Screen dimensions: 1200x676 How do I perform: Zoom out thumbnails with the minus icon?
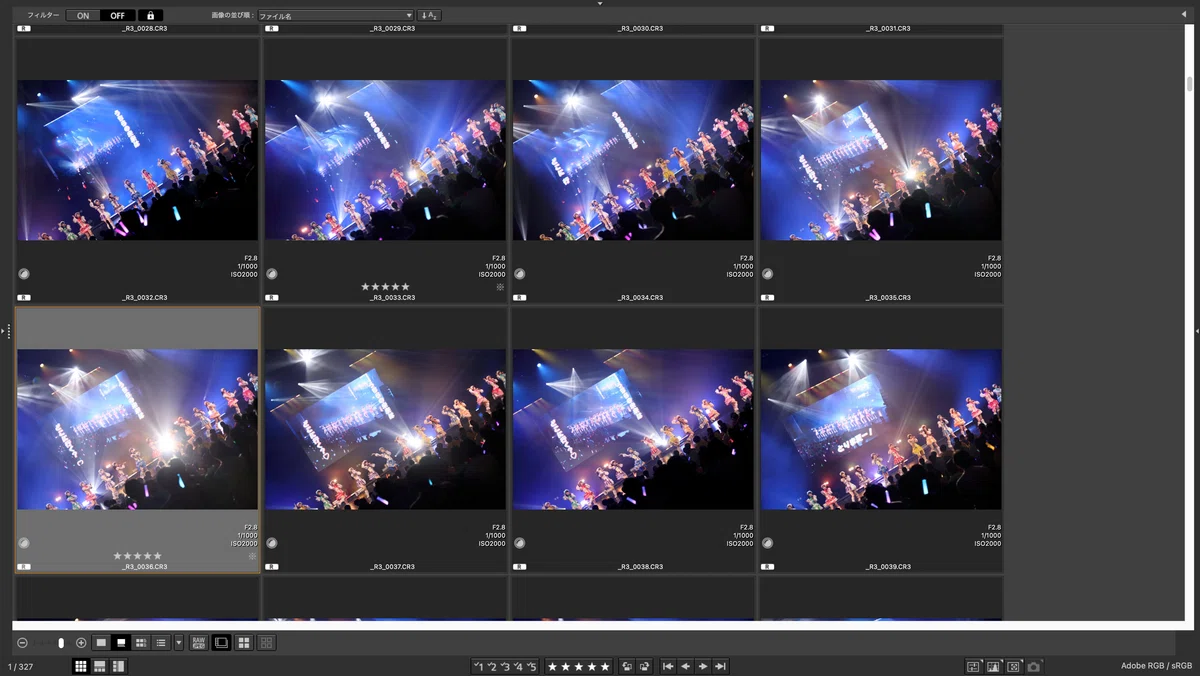[x=22, y=643]
